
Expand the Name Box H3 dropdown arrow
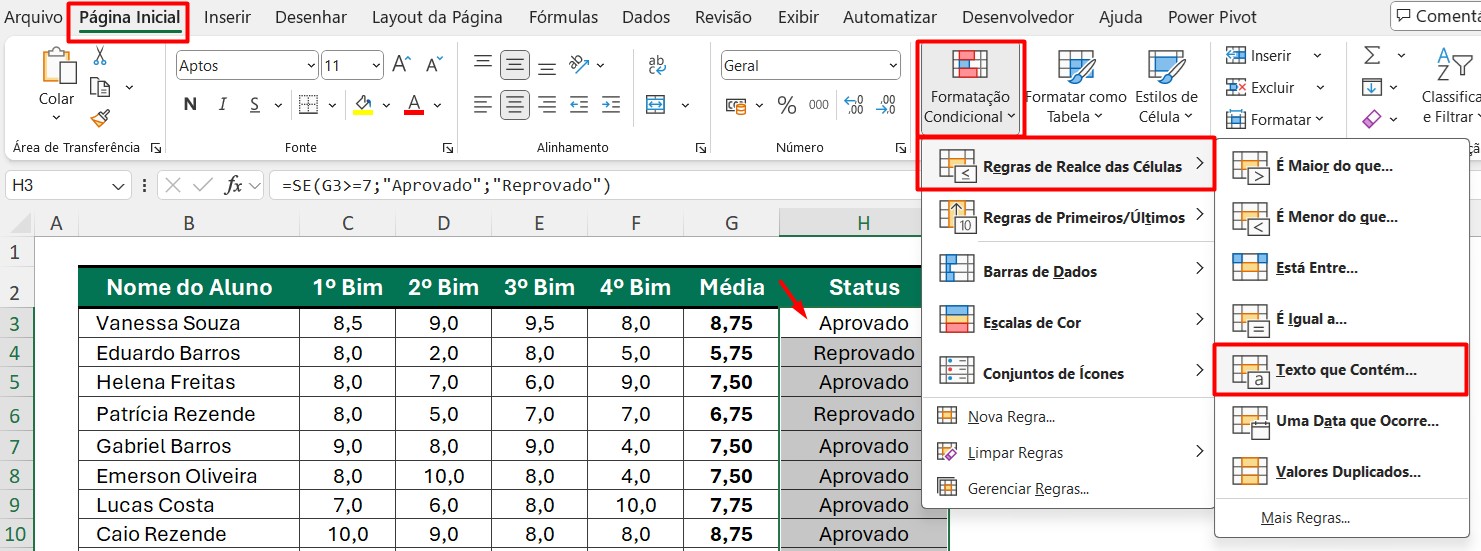(119, 185)
